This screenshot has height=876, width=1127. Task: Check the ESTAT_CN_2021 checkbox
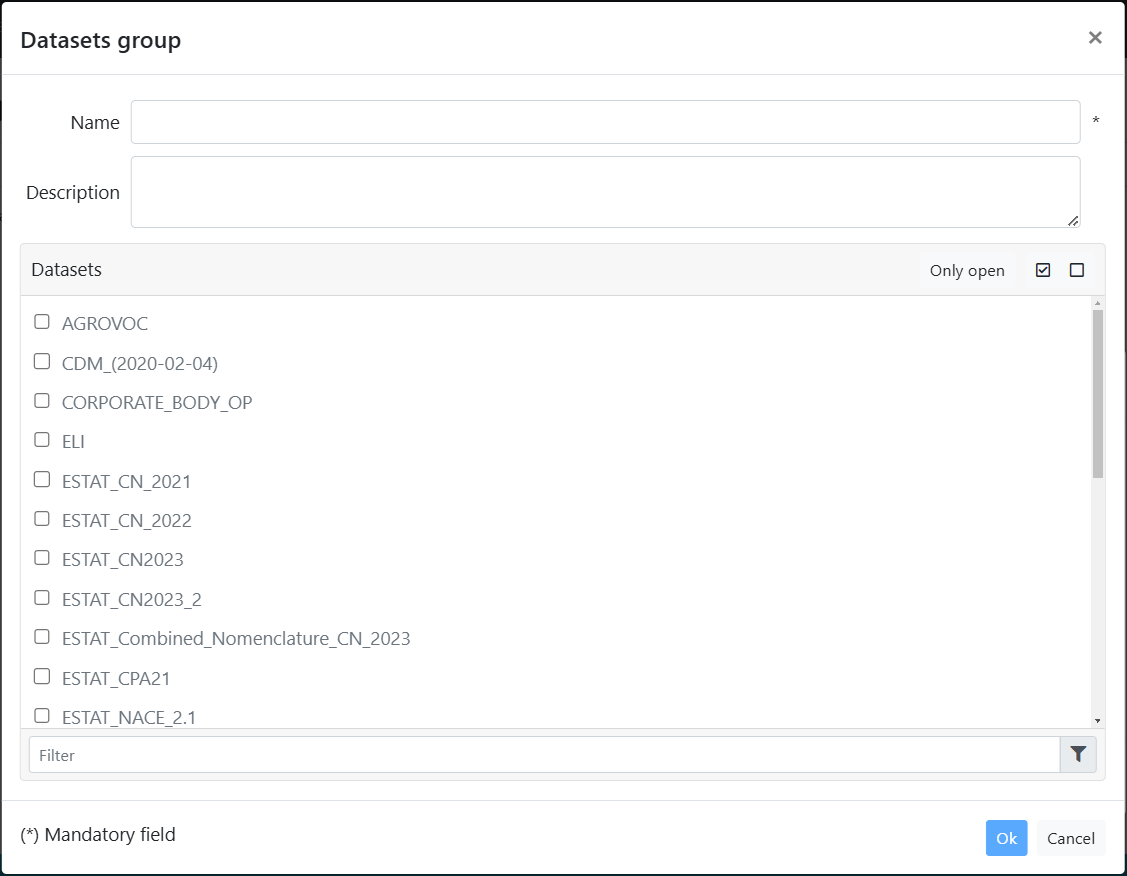click(42, 479)
